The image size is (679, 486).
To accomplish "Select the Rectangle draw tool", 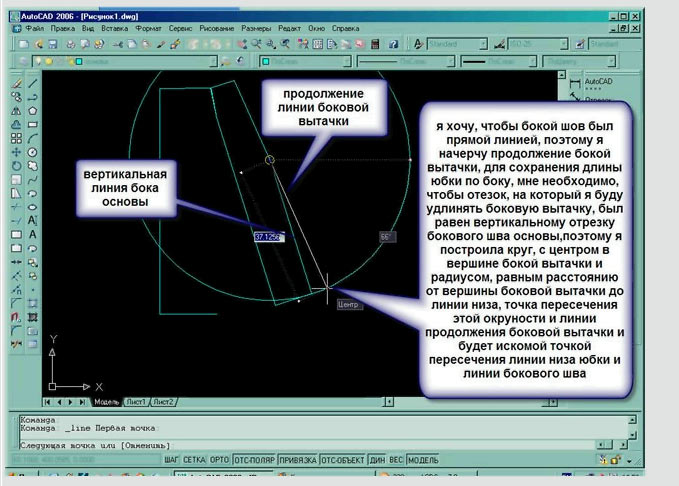I will (34, 124).
